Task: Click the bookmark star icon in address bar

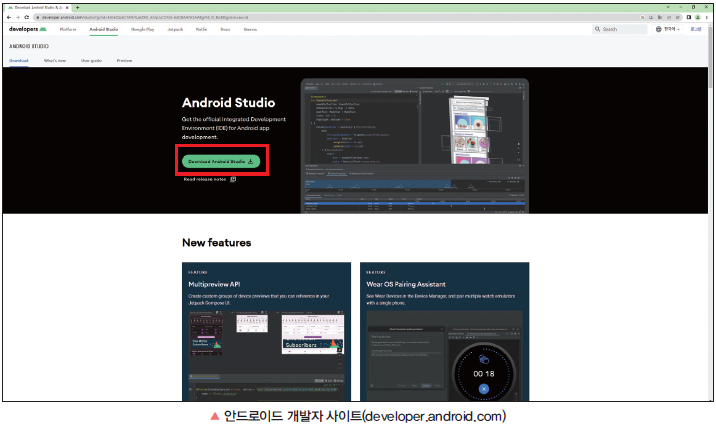Action: pyautogui.click(x=678, y=17)
